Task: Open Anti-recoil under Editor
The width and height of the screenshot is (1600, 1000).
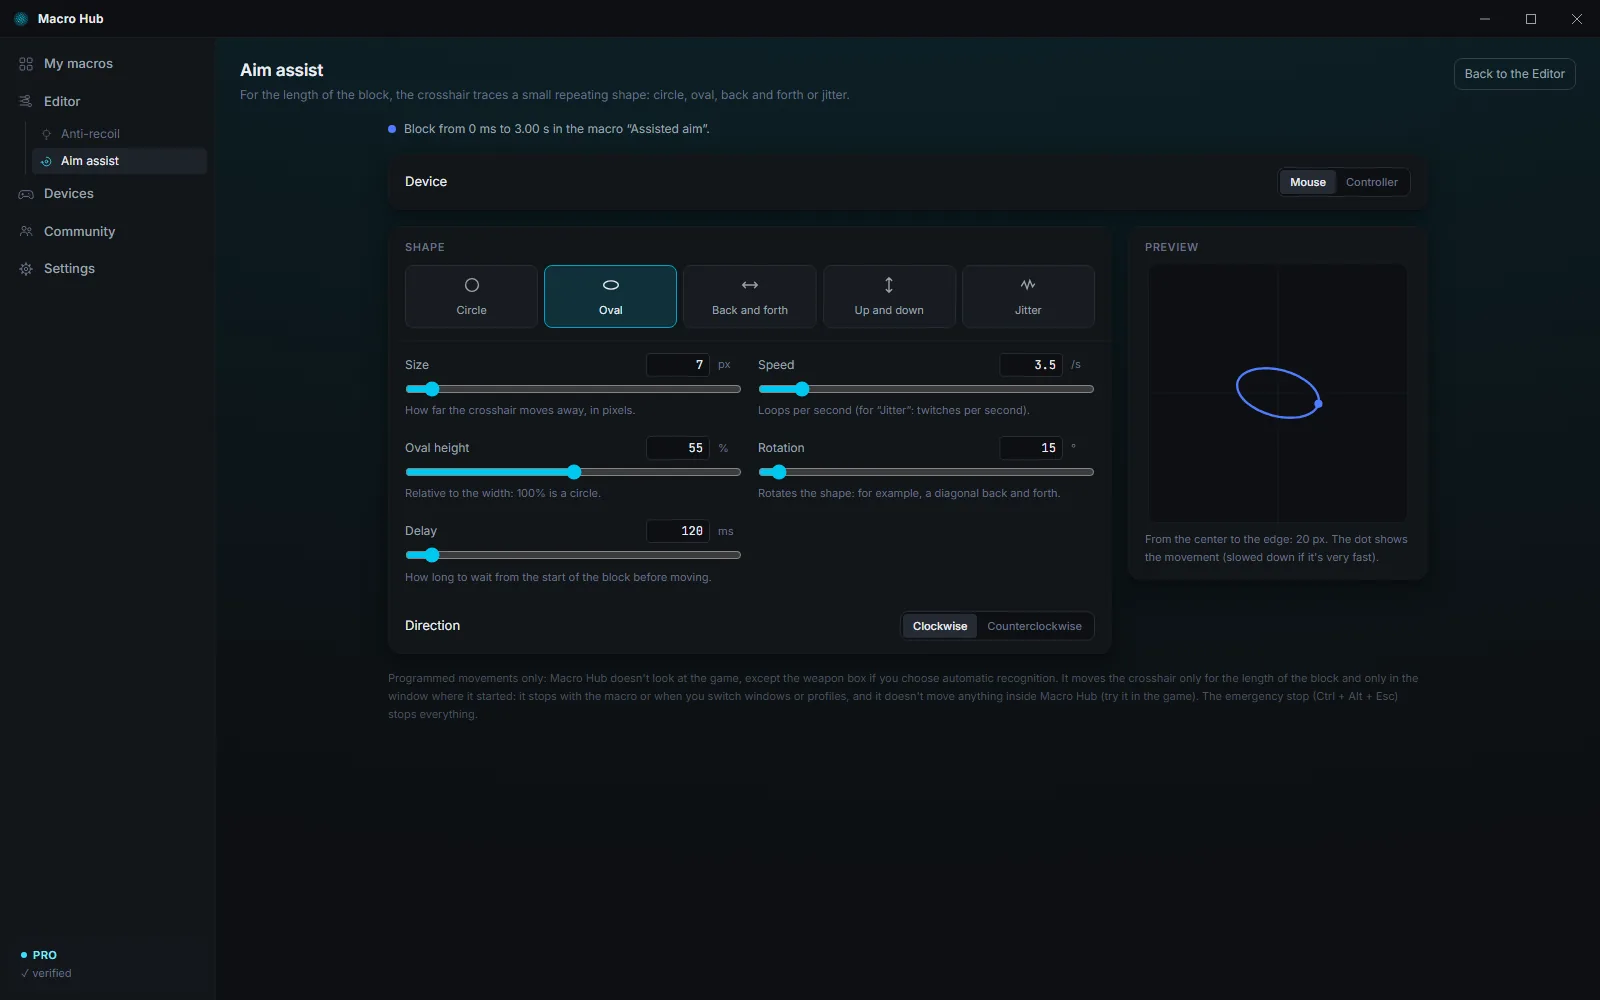Action: (119, 134)
